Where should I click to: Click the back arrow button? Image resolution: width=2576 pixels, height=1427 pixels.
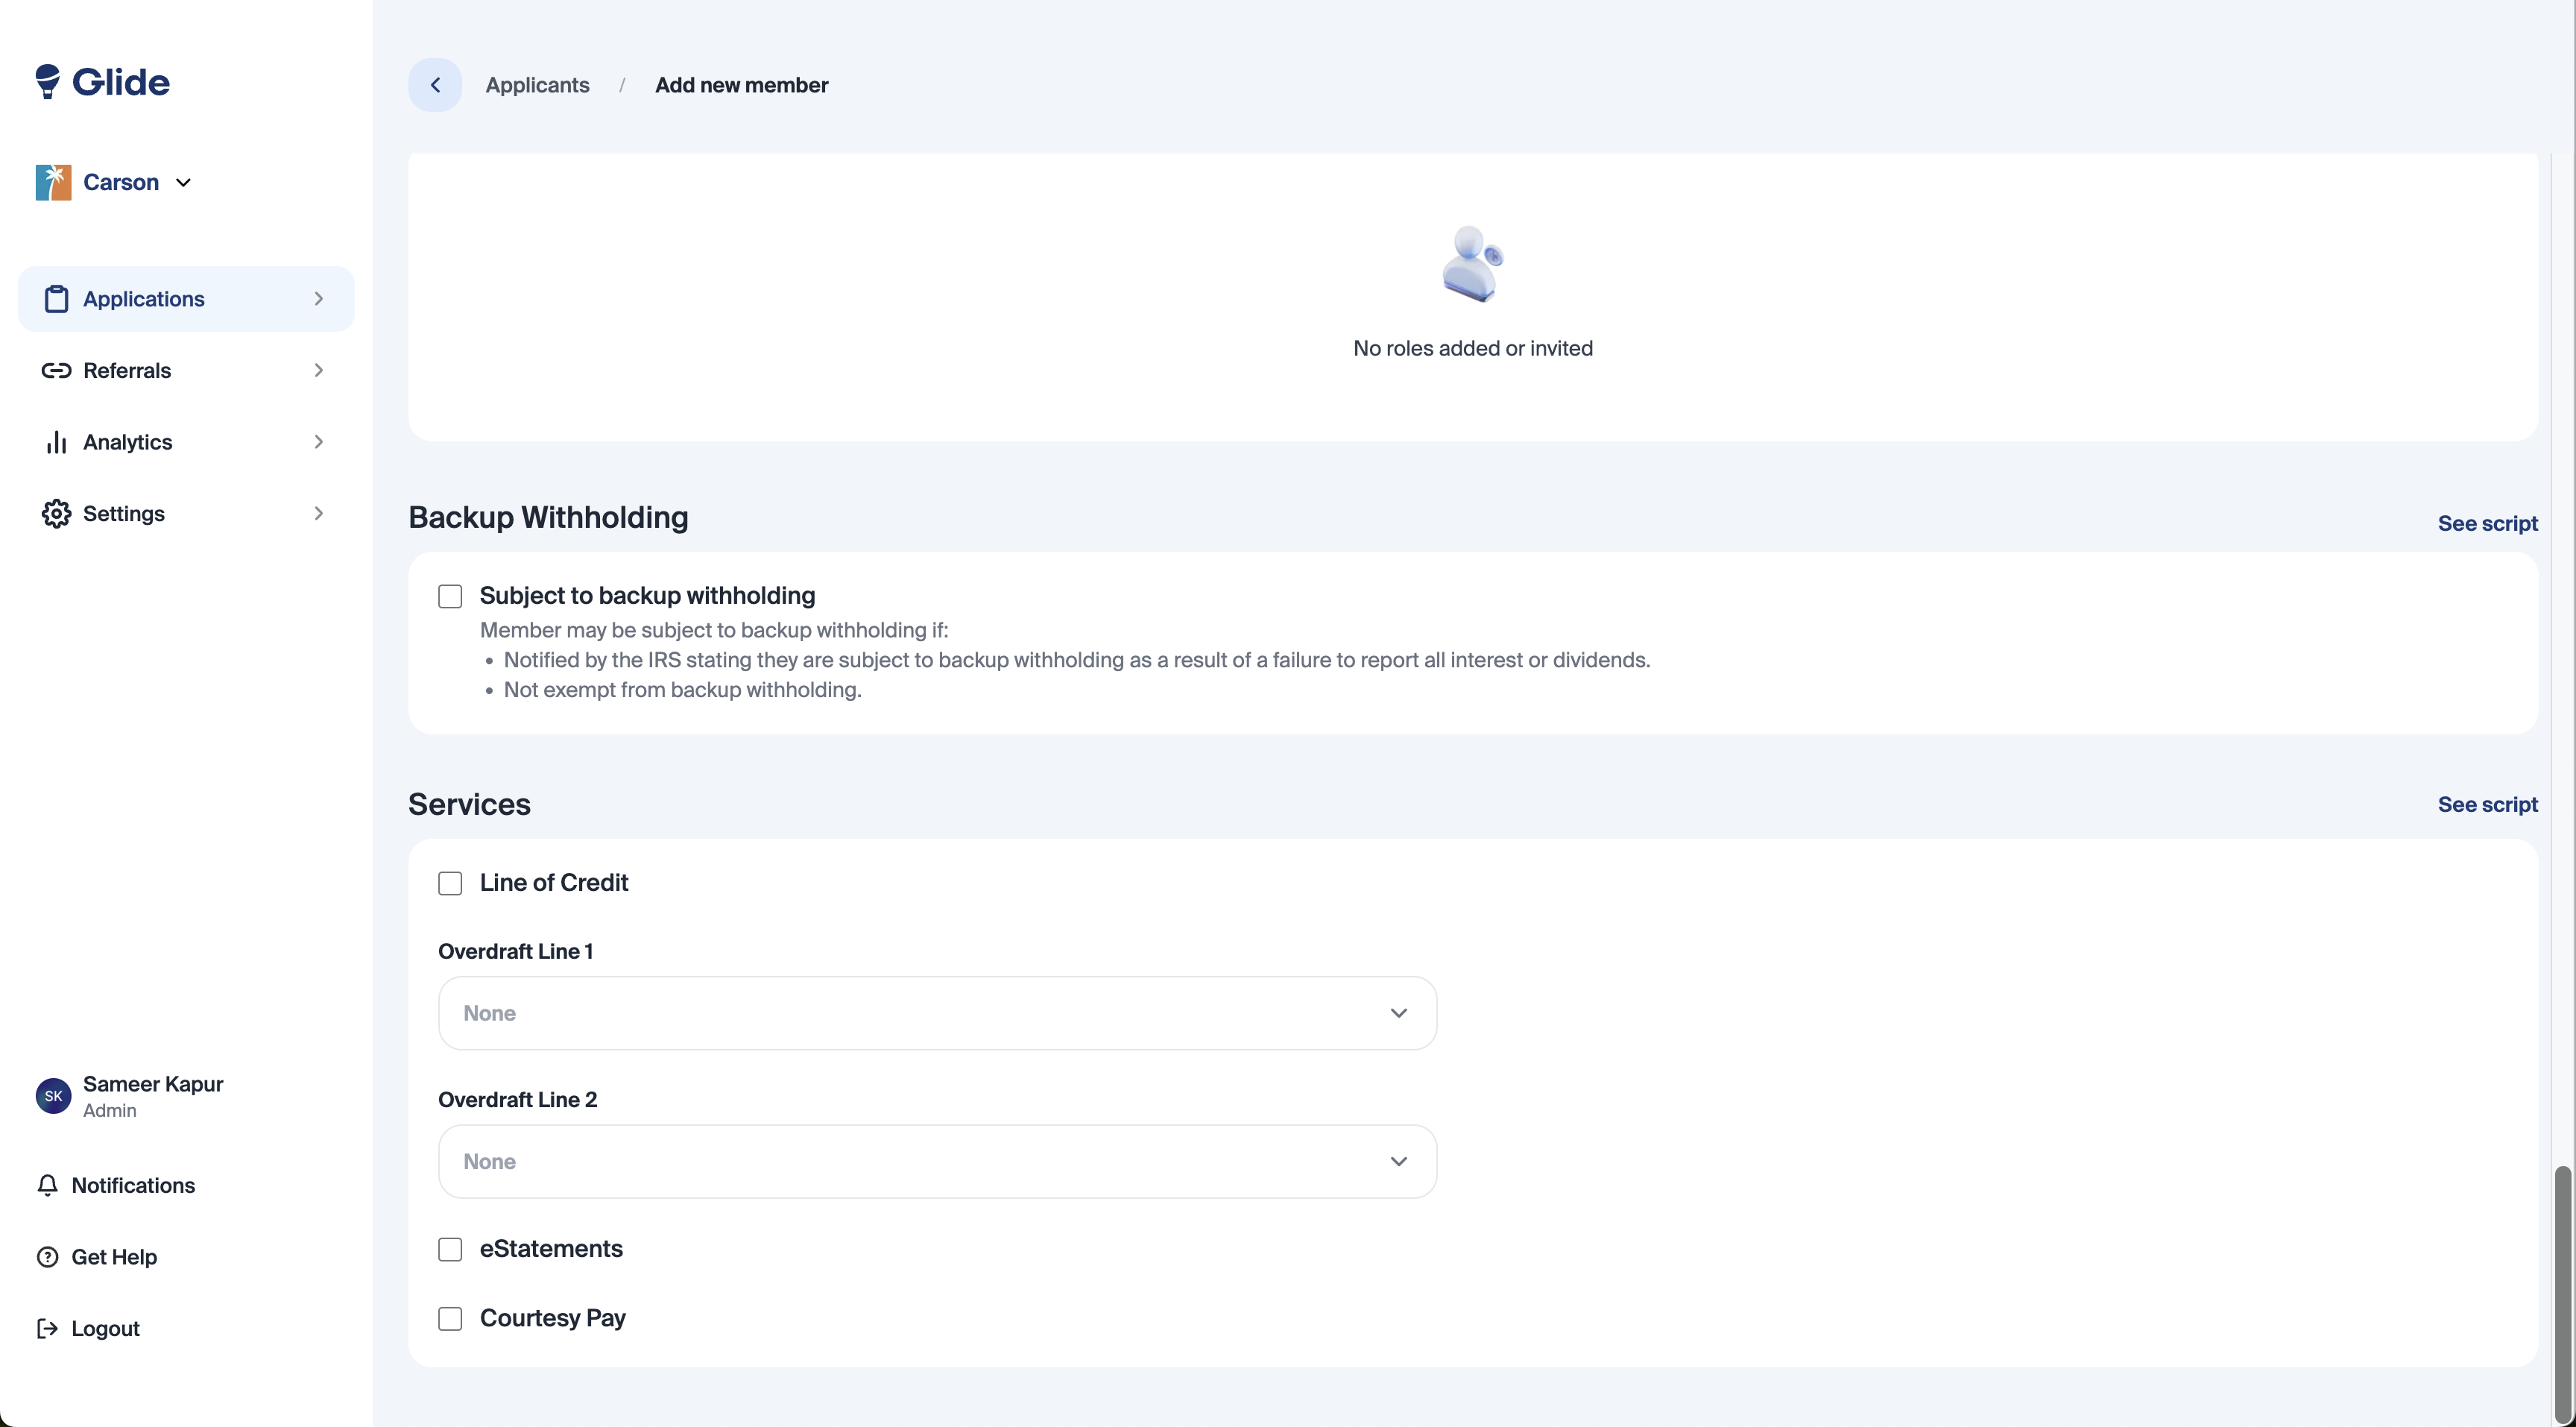pos(435,85)
